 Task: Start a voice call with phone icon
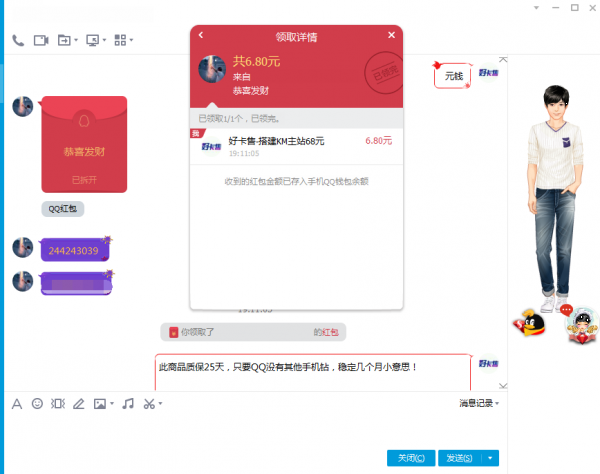tap(18, 40)
